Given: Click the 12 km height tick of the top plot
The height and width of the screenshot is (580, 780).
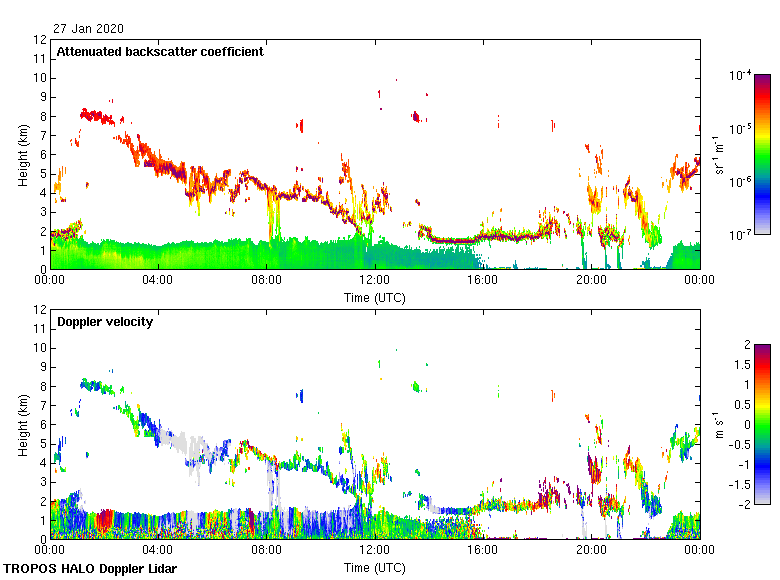Looking at the screenshot, I should [x=41, y=40].
